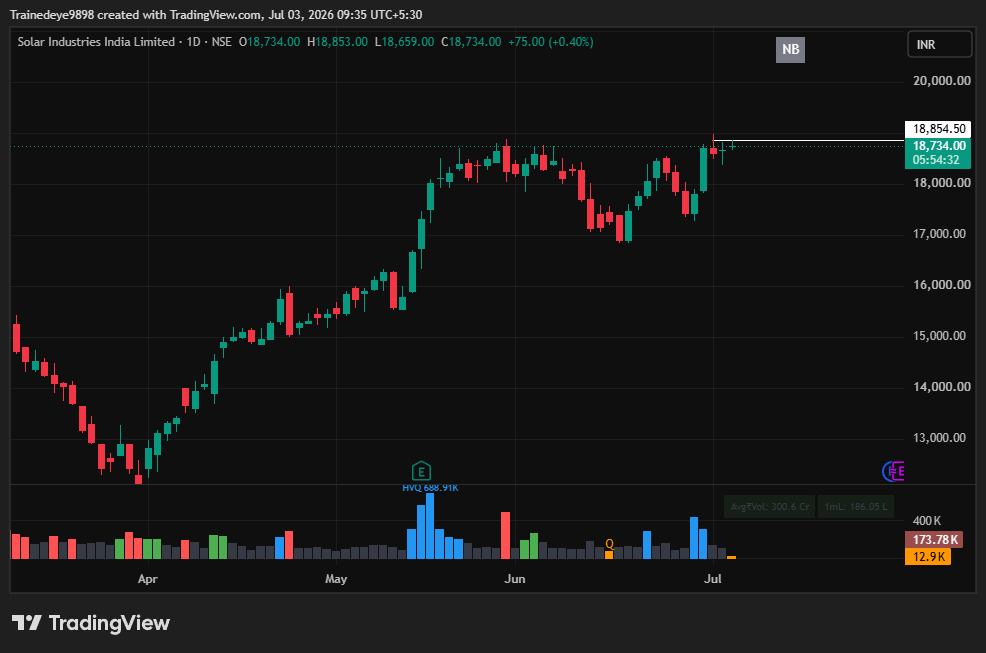Click the 17,000.00 price axis label
The image size is (986, 653).
click(x=939, y=234)
